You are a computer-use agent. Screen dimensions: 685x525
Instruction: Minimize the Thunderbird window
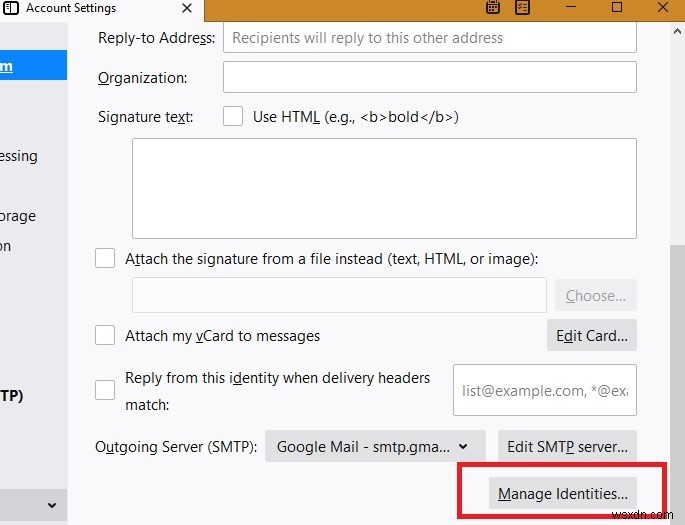coord(571,7)
